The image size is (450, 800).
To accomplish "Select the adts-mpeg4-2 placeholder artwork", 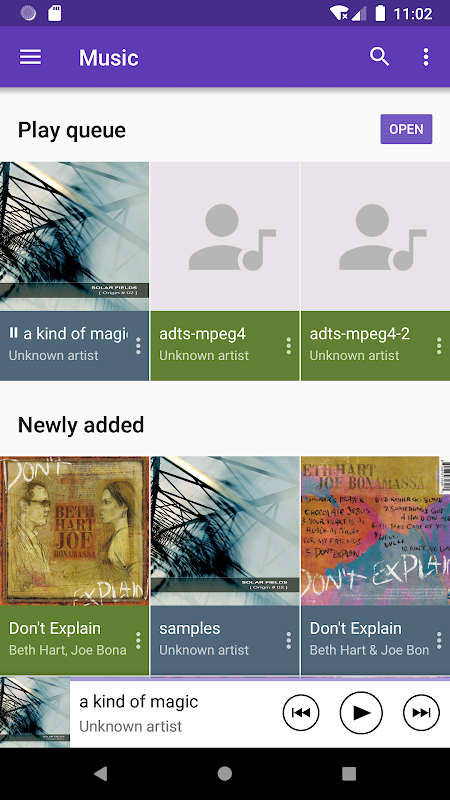I will pos(376,237).
